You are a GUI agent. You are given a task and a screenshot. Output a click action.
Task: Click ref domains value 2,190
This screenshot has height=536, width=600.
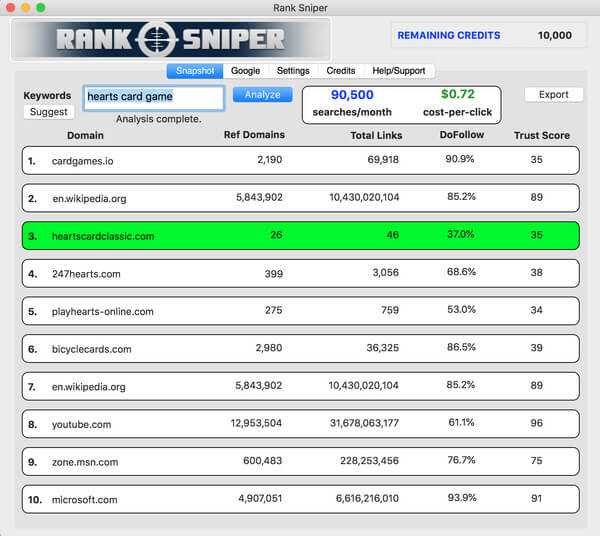(x=269, y=160)
